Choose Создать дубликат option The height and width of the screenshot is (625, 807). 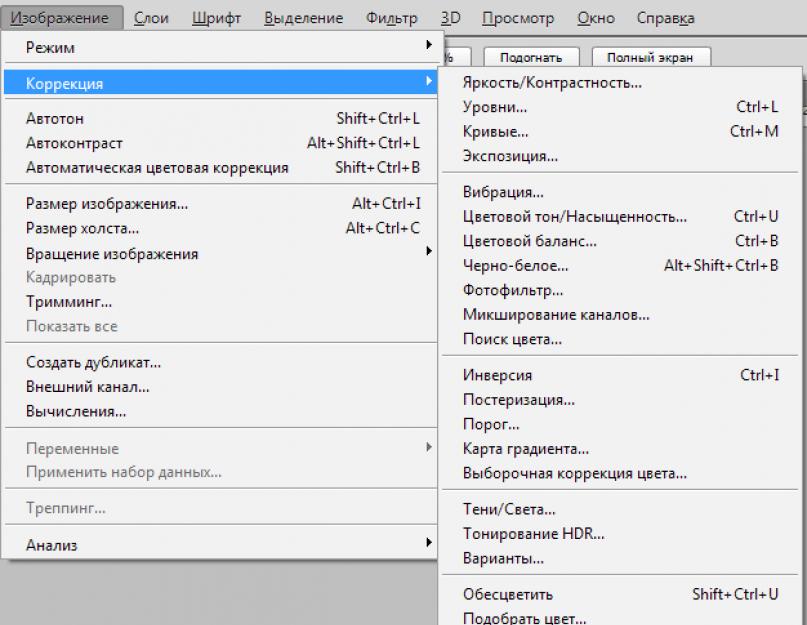coord(93,362)
